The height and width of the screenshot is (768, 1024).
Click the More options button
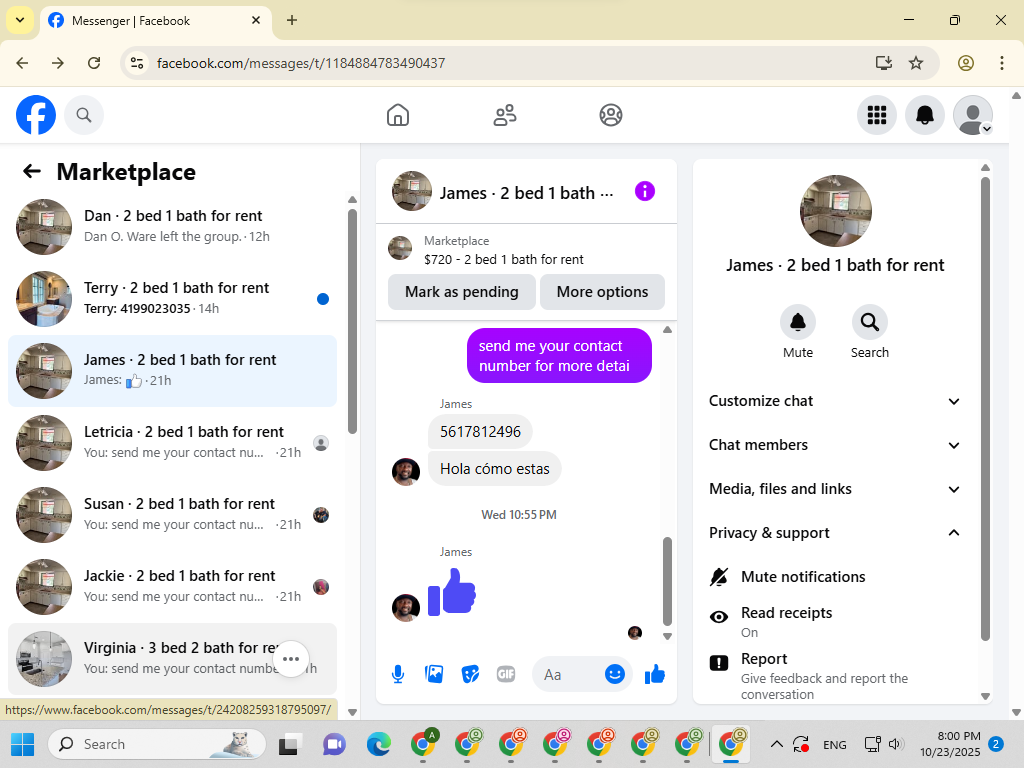(602, 292)
